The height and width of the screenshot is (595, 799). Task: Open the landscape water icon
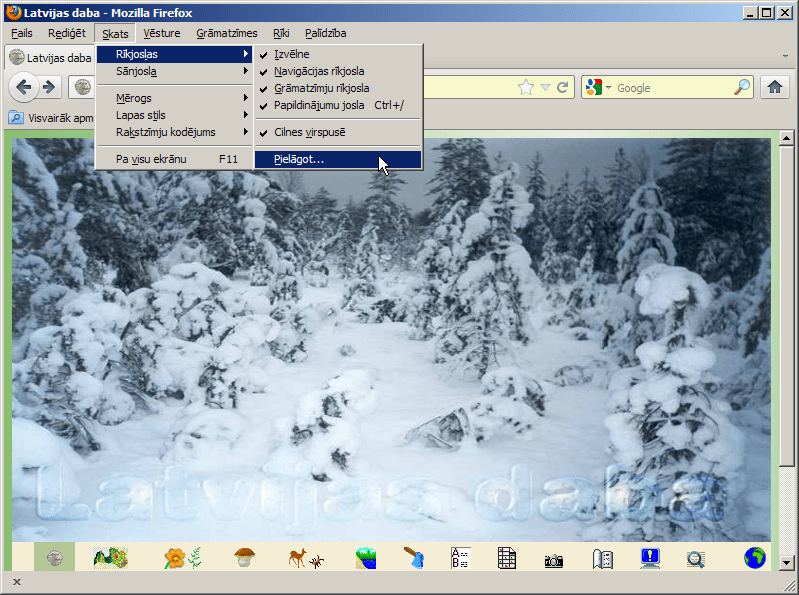366,558
